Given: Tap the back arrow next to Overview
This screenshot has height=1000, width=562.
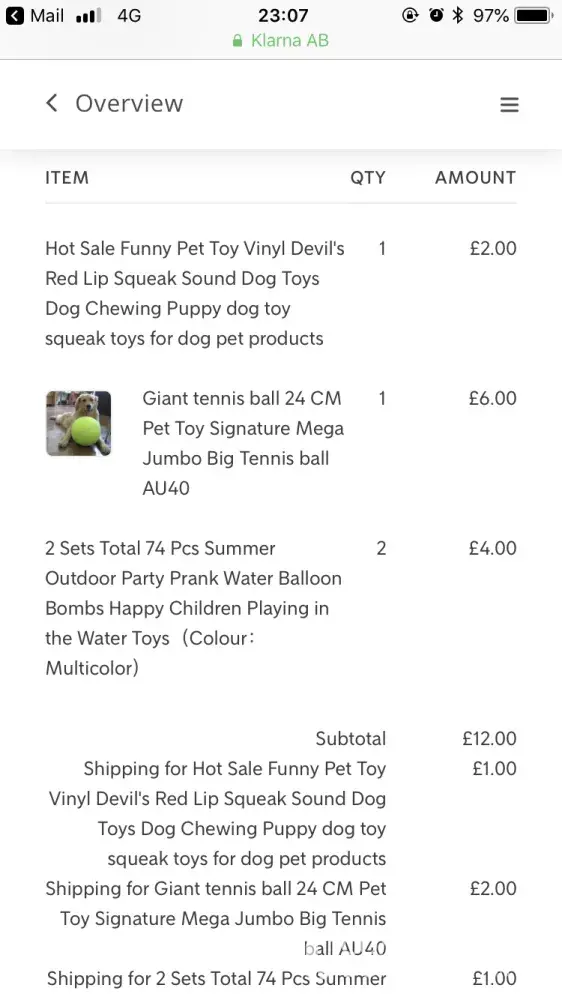Looking at the screenshot, I should coord(52,103).
